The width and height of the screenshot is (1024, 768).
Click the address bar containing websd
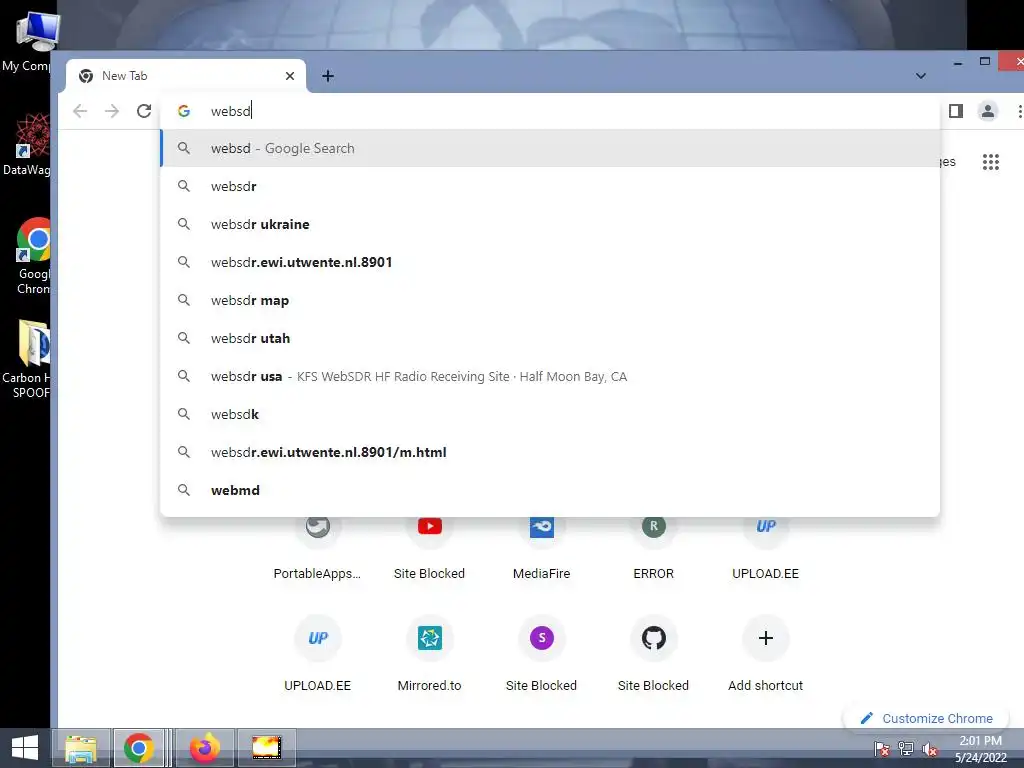click(x=550, y=111)
